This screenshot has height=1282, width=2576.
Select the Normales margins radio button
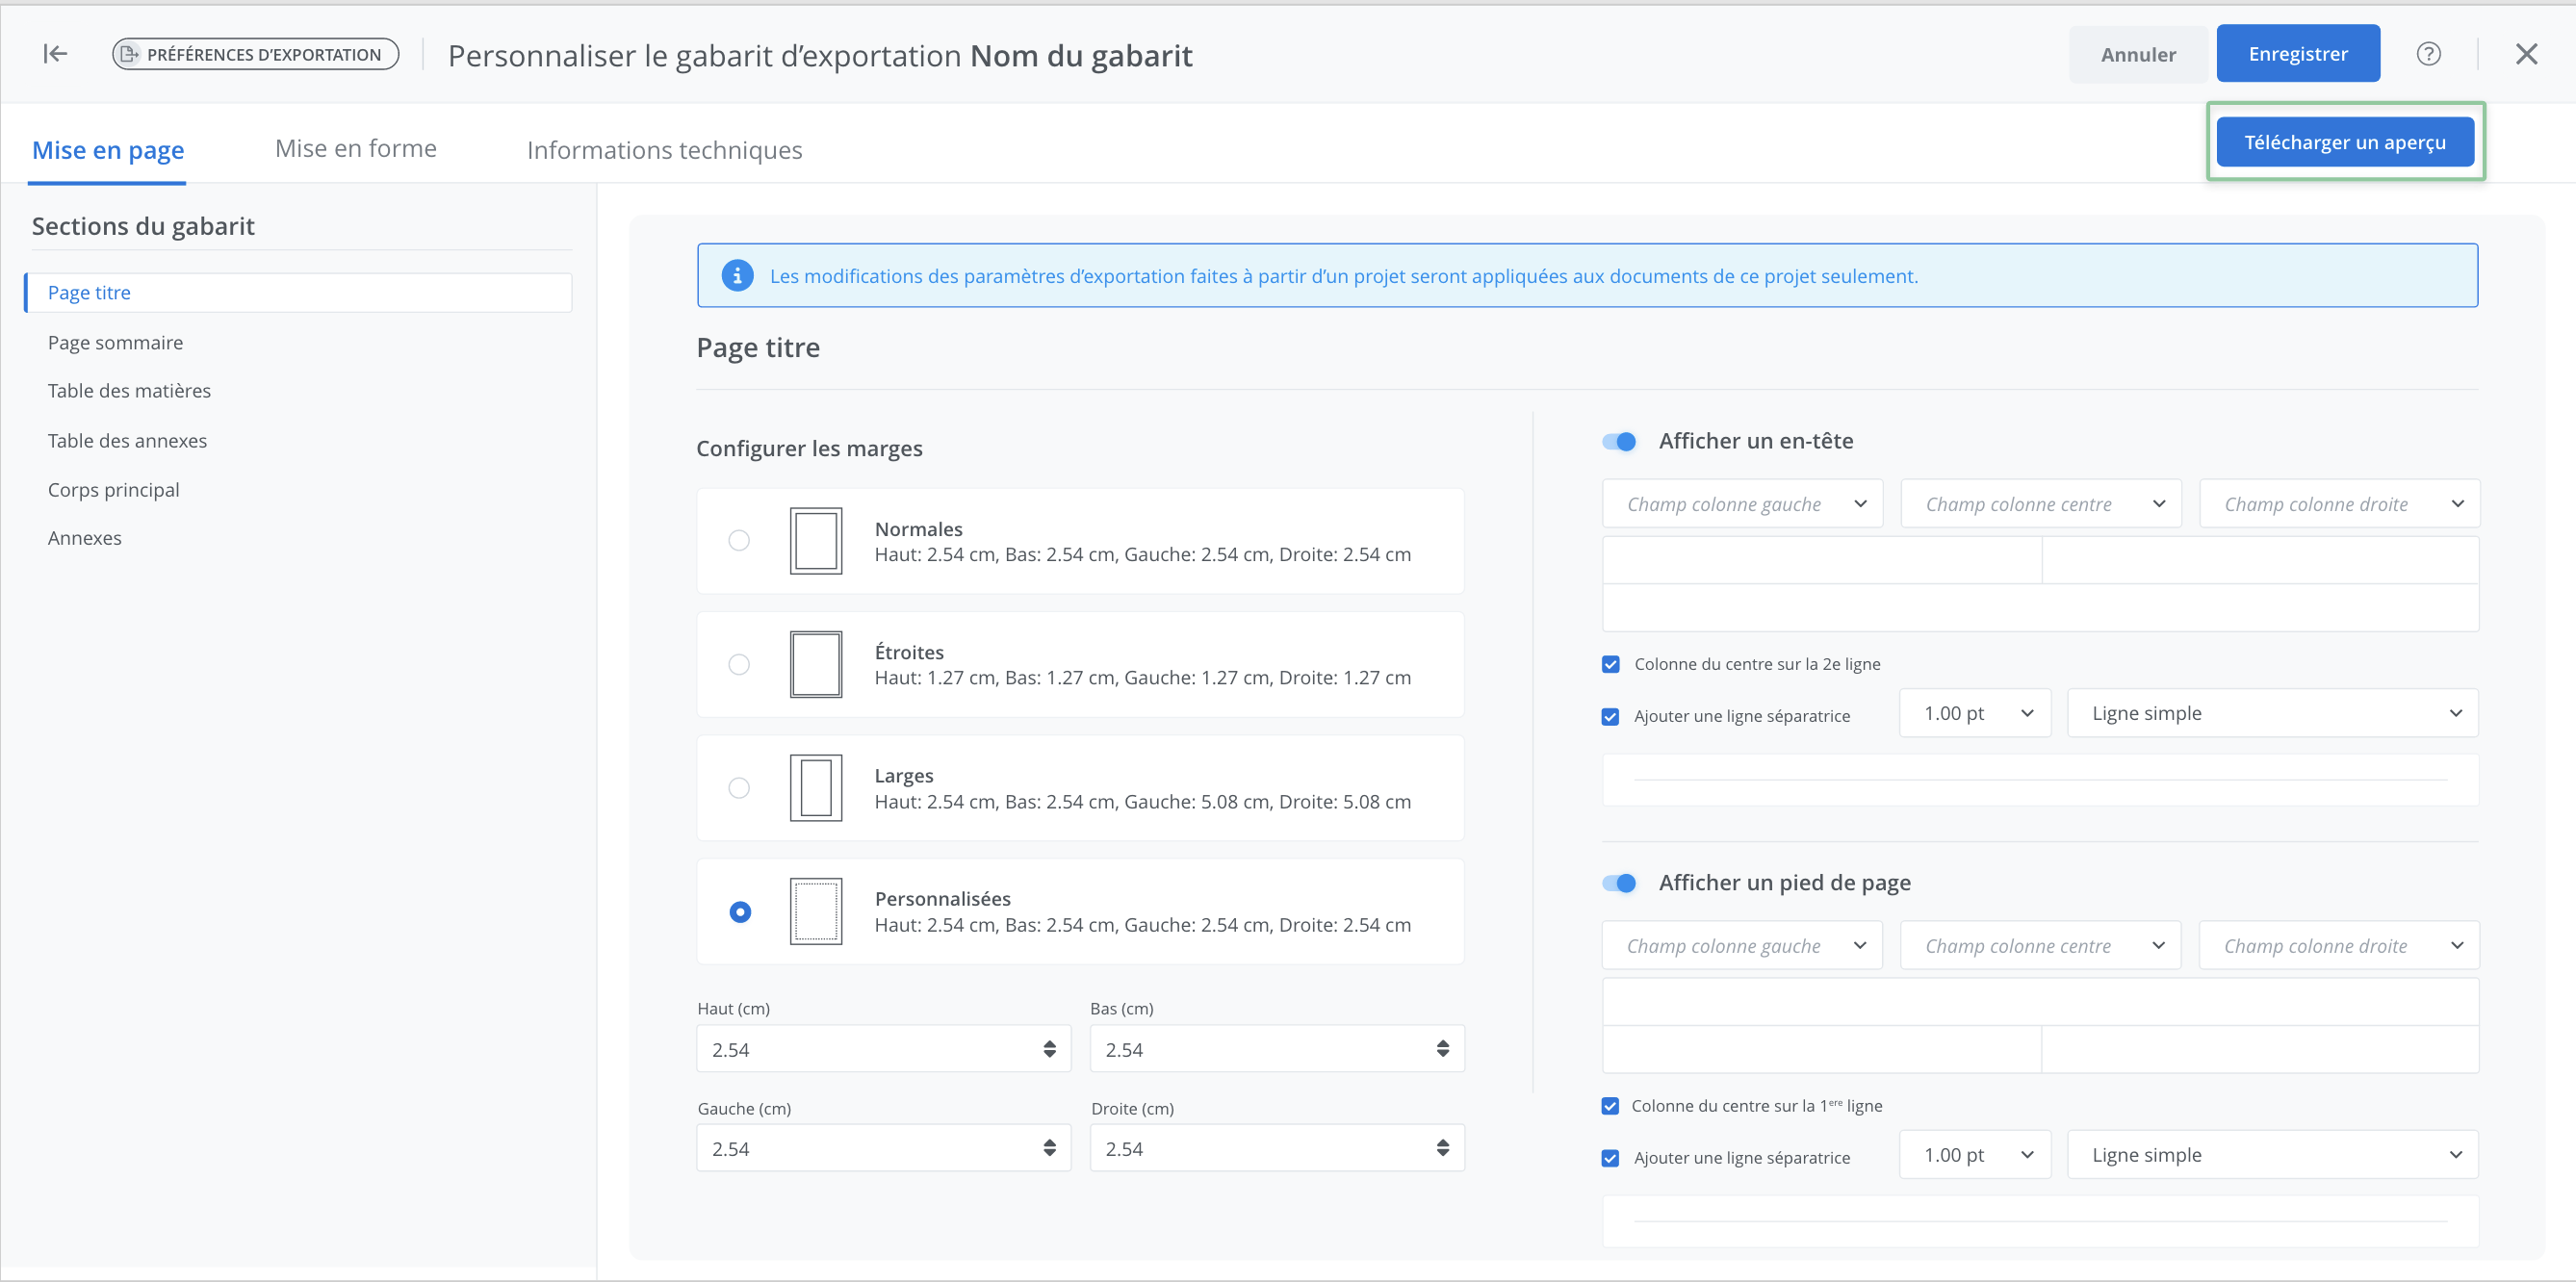tap(739, 541)
